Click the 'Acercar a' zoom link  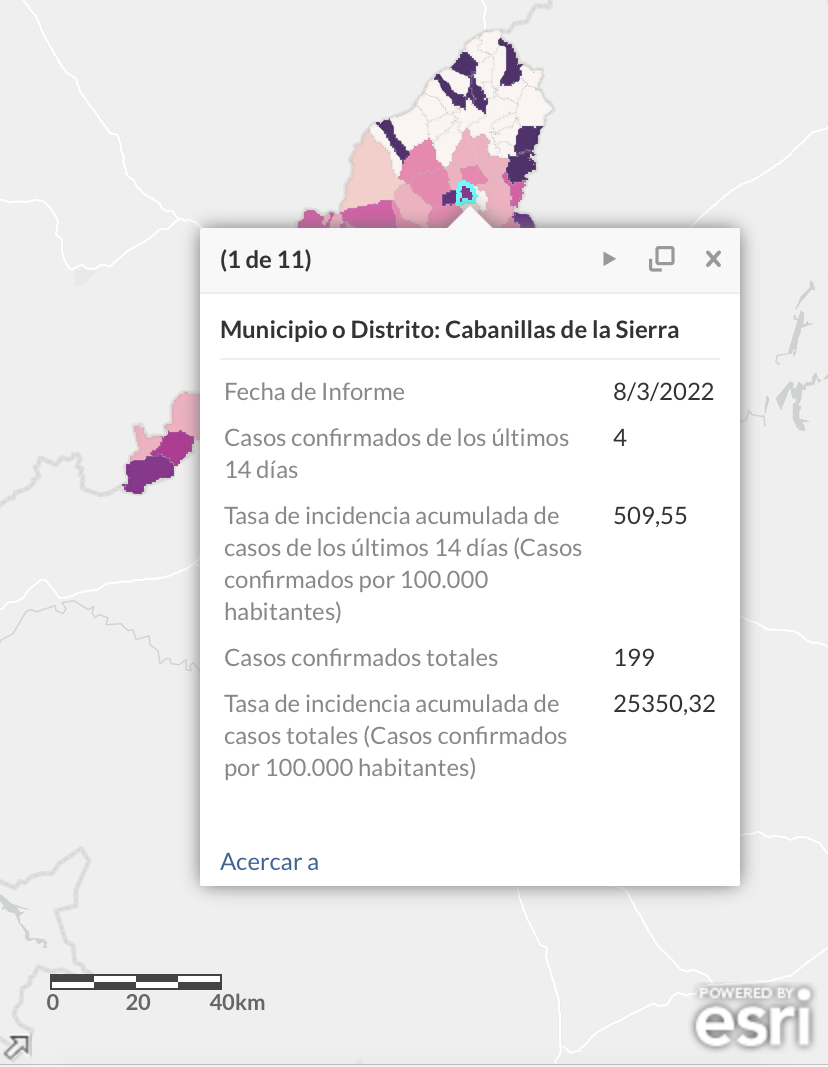pos(269,861)
